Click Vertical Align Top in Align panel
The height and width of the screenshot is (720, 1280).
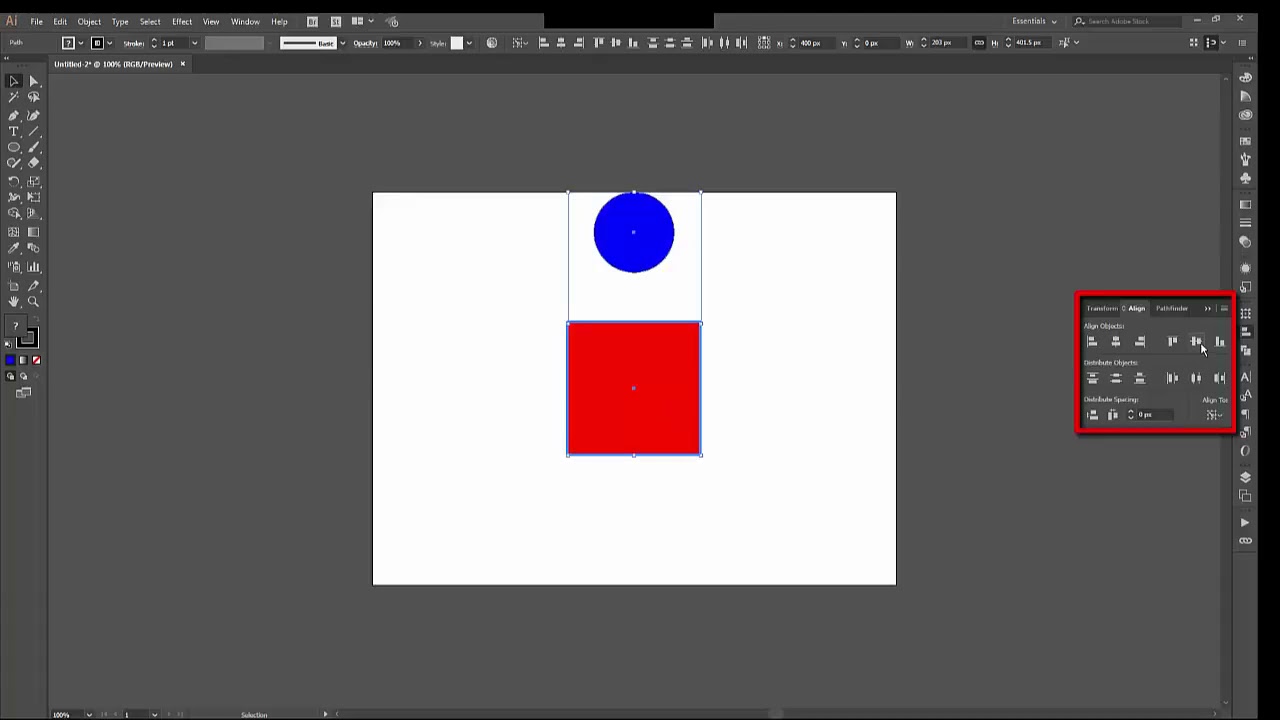[x=1172, y=342]
